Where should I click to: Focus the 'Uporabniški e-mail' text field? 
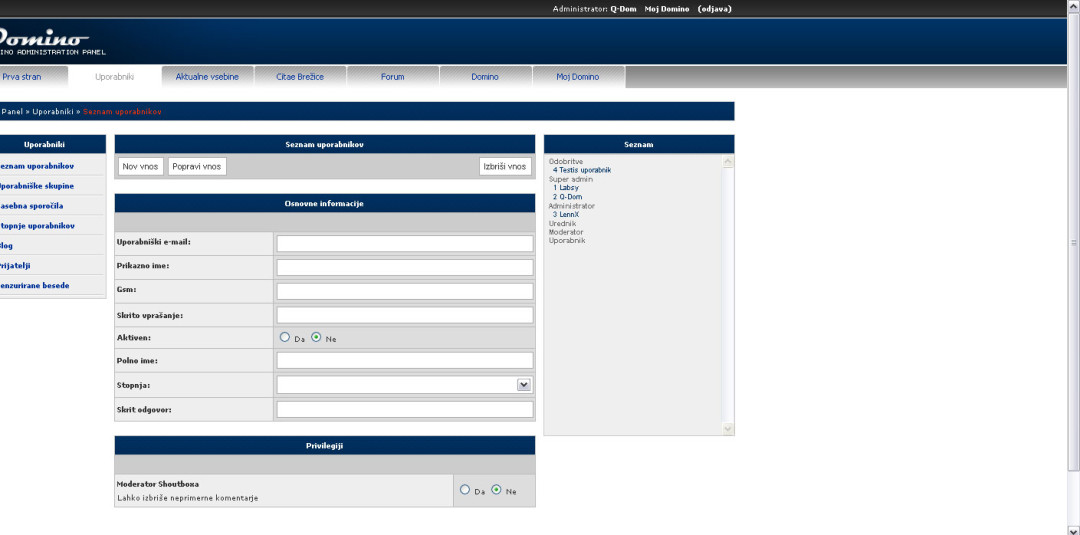tap(404, 243)
